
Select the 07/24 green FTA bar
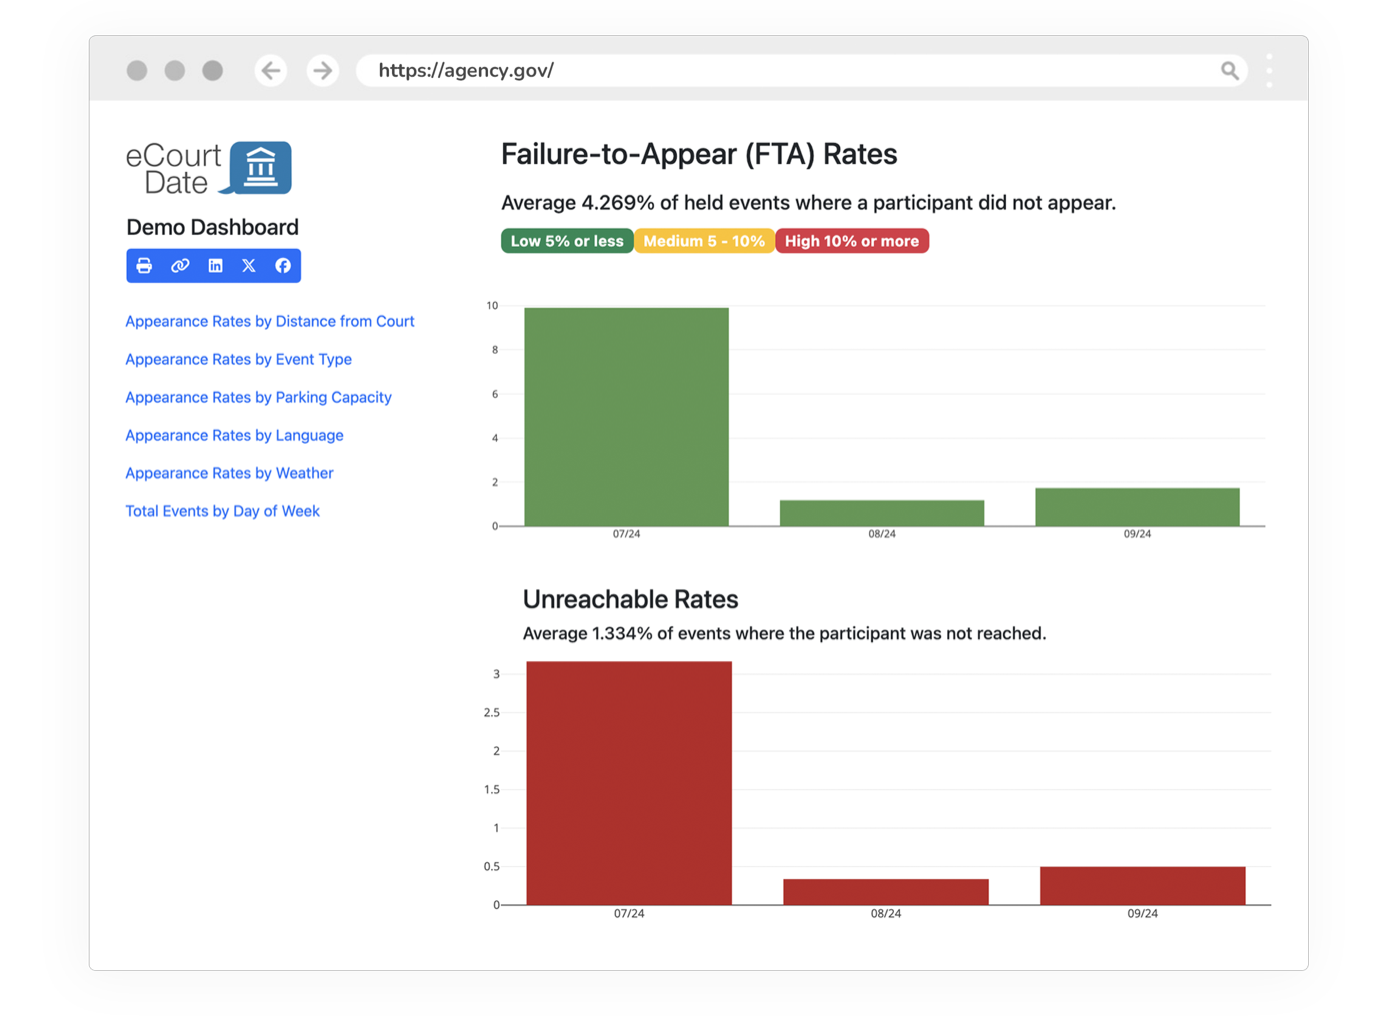coord(626,416)
